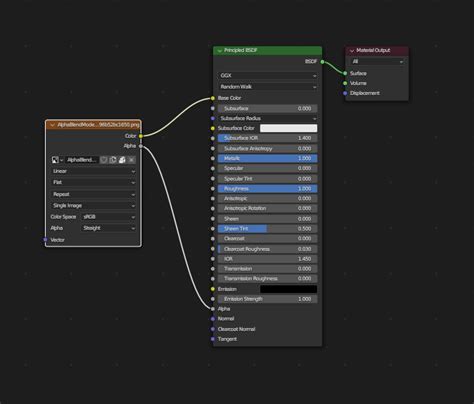
Task: Click the Specular Tint value field
Action: click(x=268, y=179)
